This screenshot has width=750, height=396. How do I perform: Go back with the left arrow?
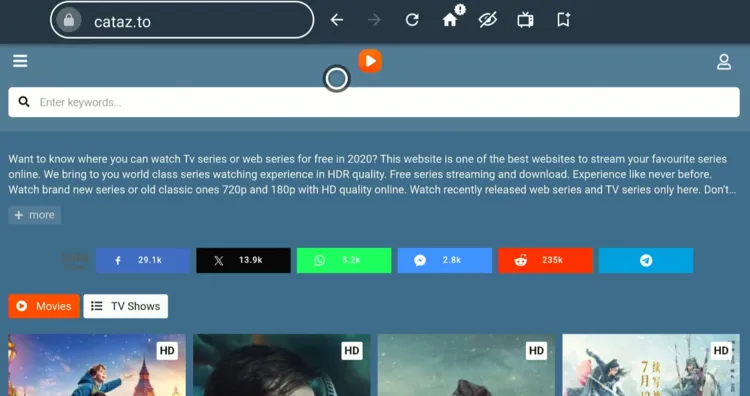coord(337,20)
